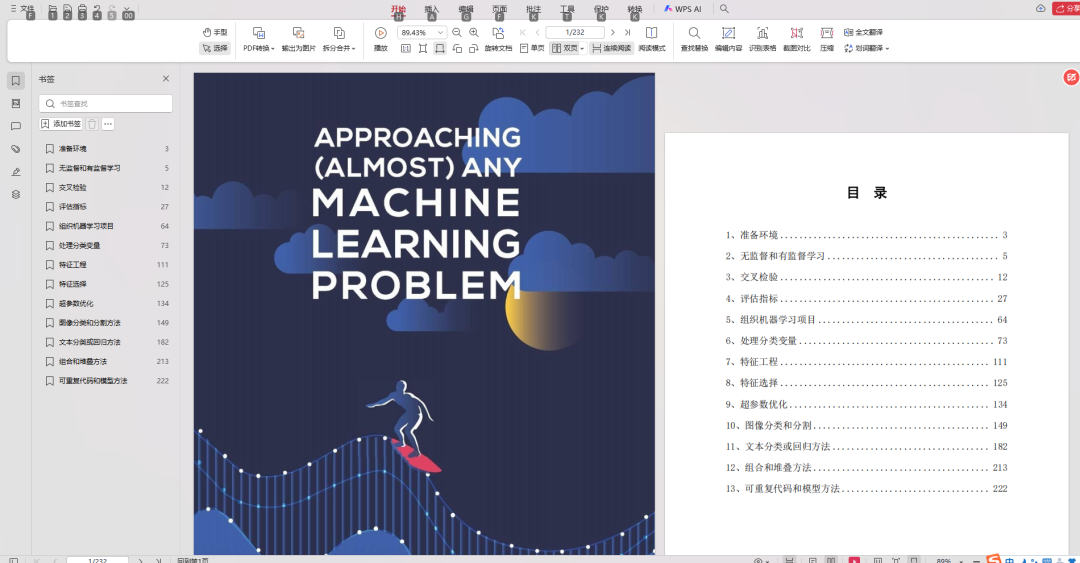Delete bookmark with the trash icon

[92, 124]
